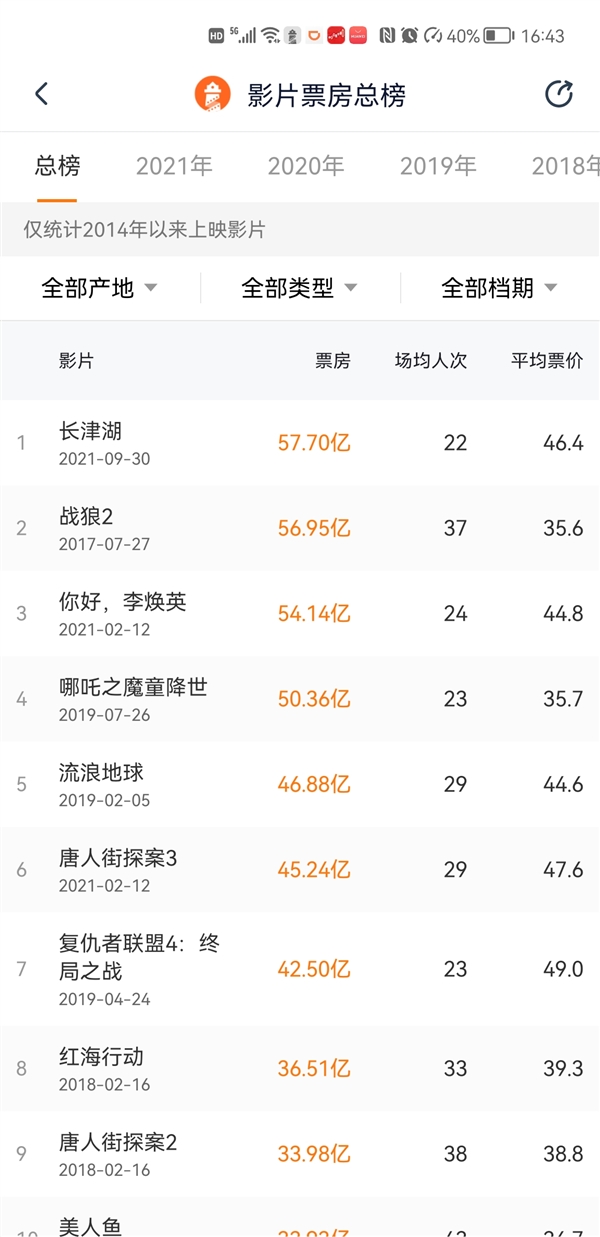The height and width of the screenshot is (1237, 600).
Task: Go to the 2019年 tab
Action: [x=438, y=166]
